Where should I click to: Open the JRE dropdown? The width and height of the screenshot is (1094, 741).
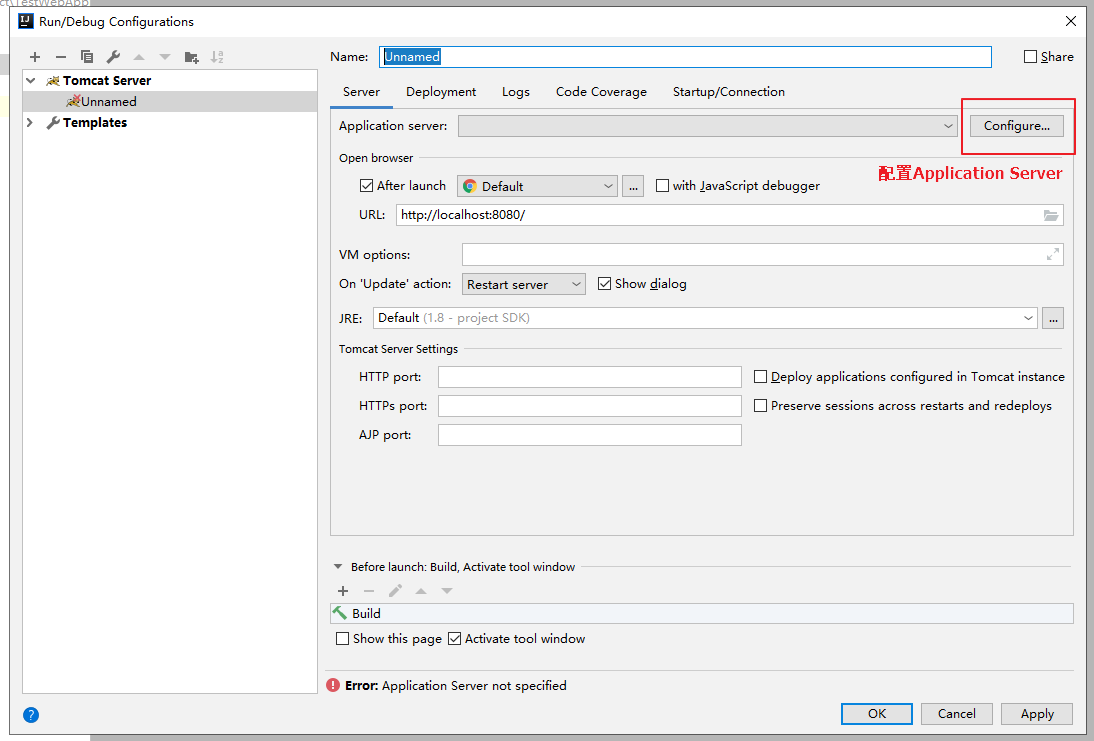(705, 318)
